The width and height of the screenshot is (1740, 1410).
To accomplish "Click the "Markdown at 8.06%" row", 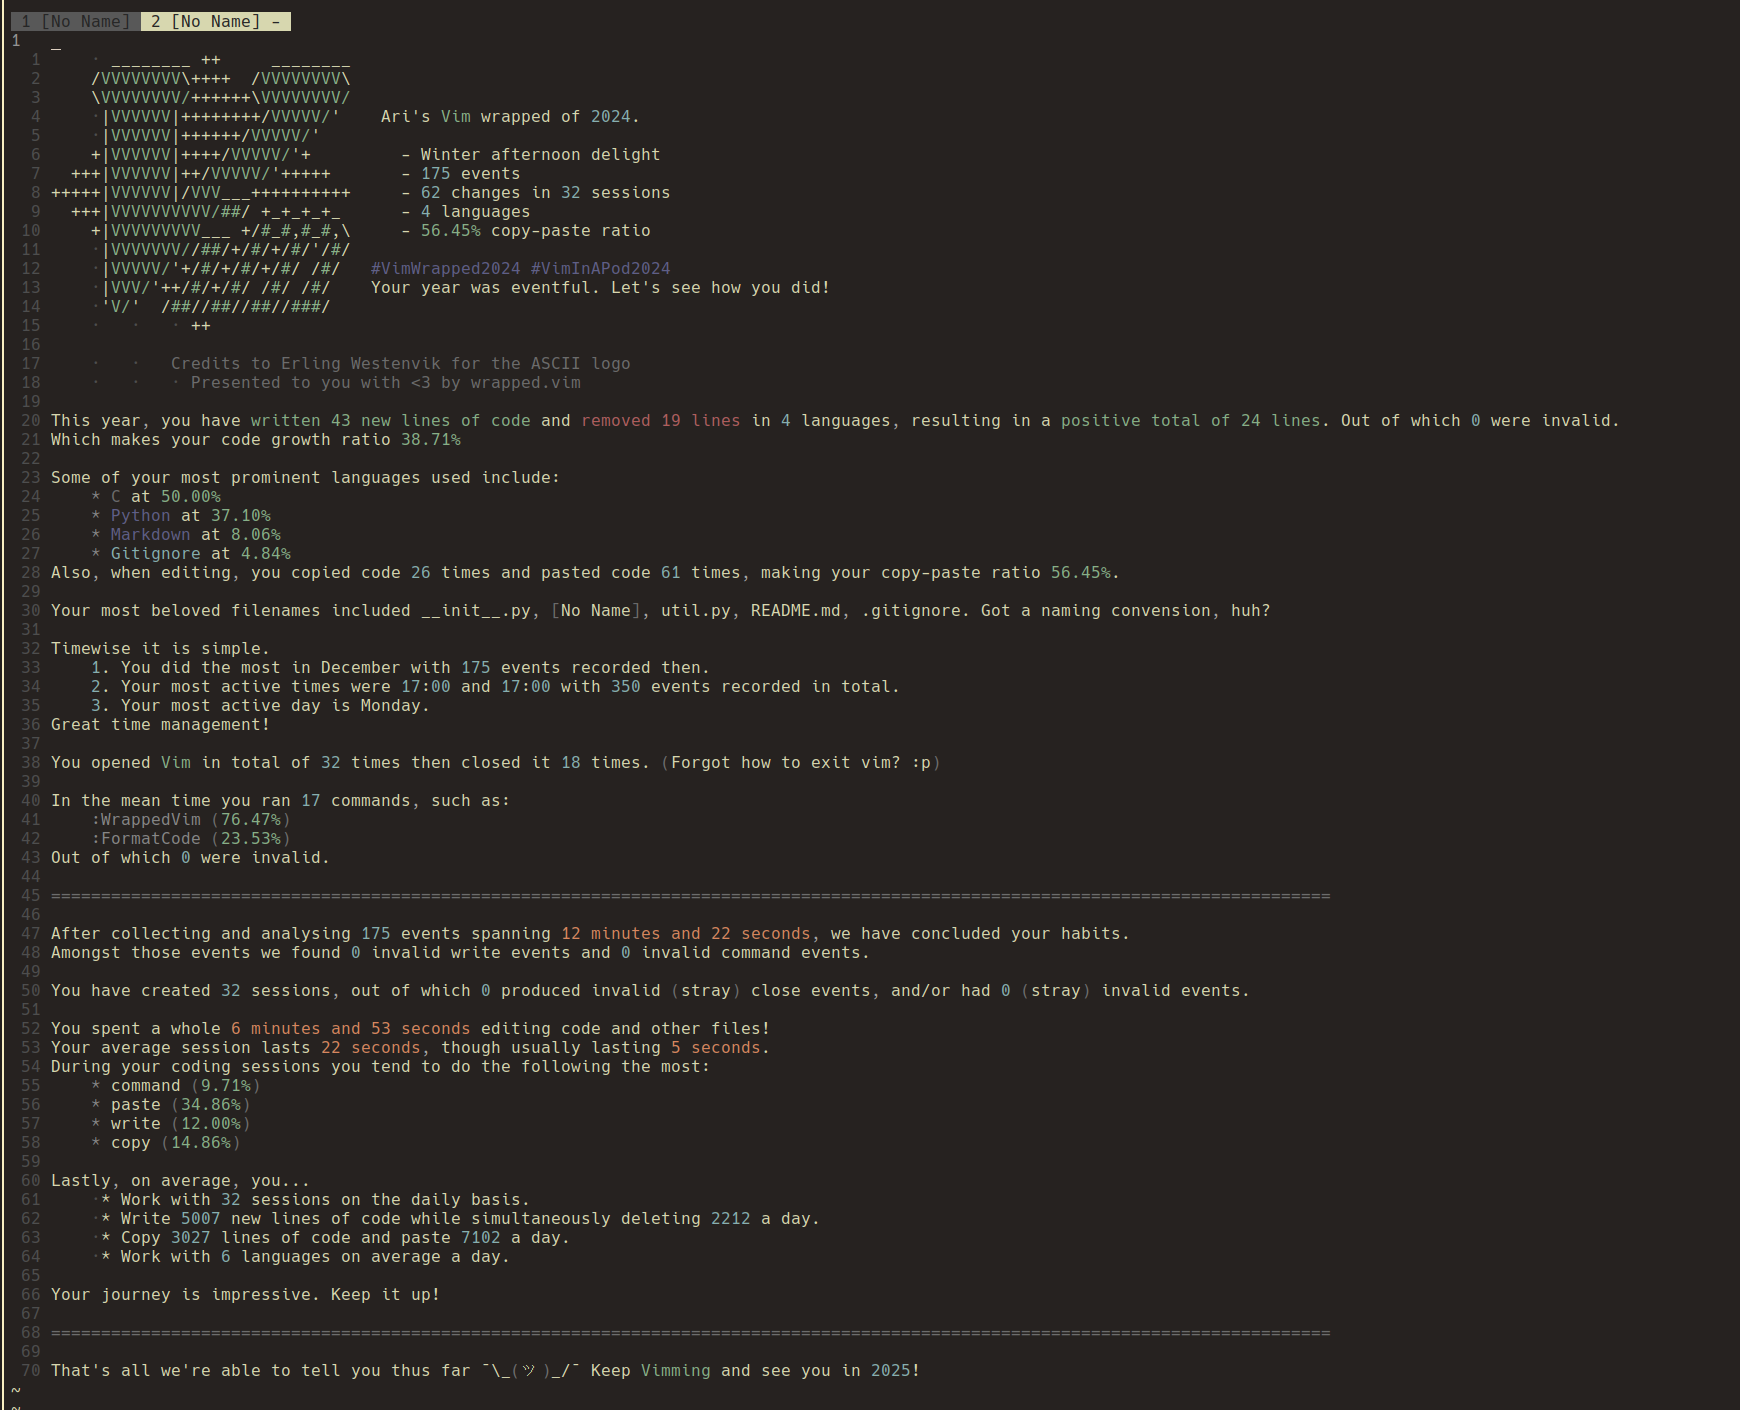I will [x=195, y=534].
